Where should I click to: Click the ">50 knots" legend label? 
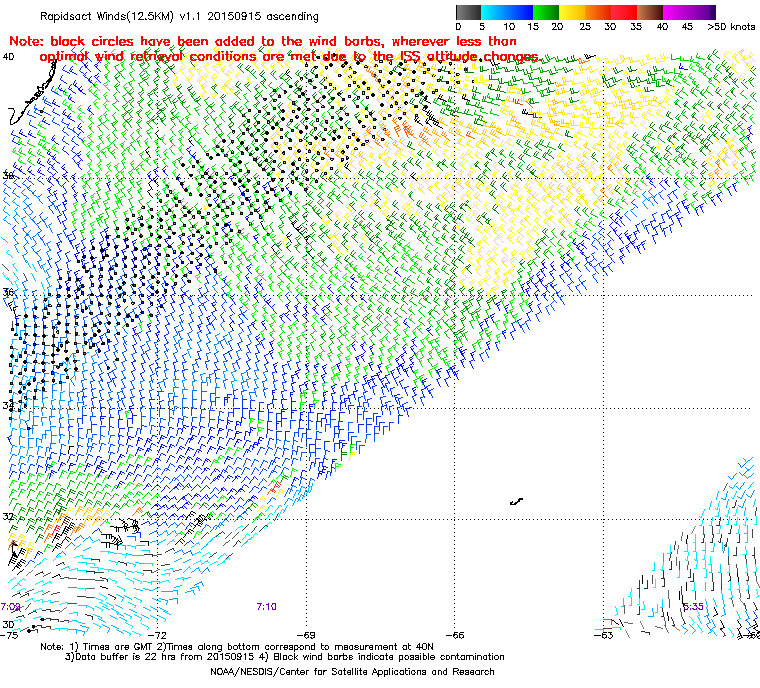point(731,27)
